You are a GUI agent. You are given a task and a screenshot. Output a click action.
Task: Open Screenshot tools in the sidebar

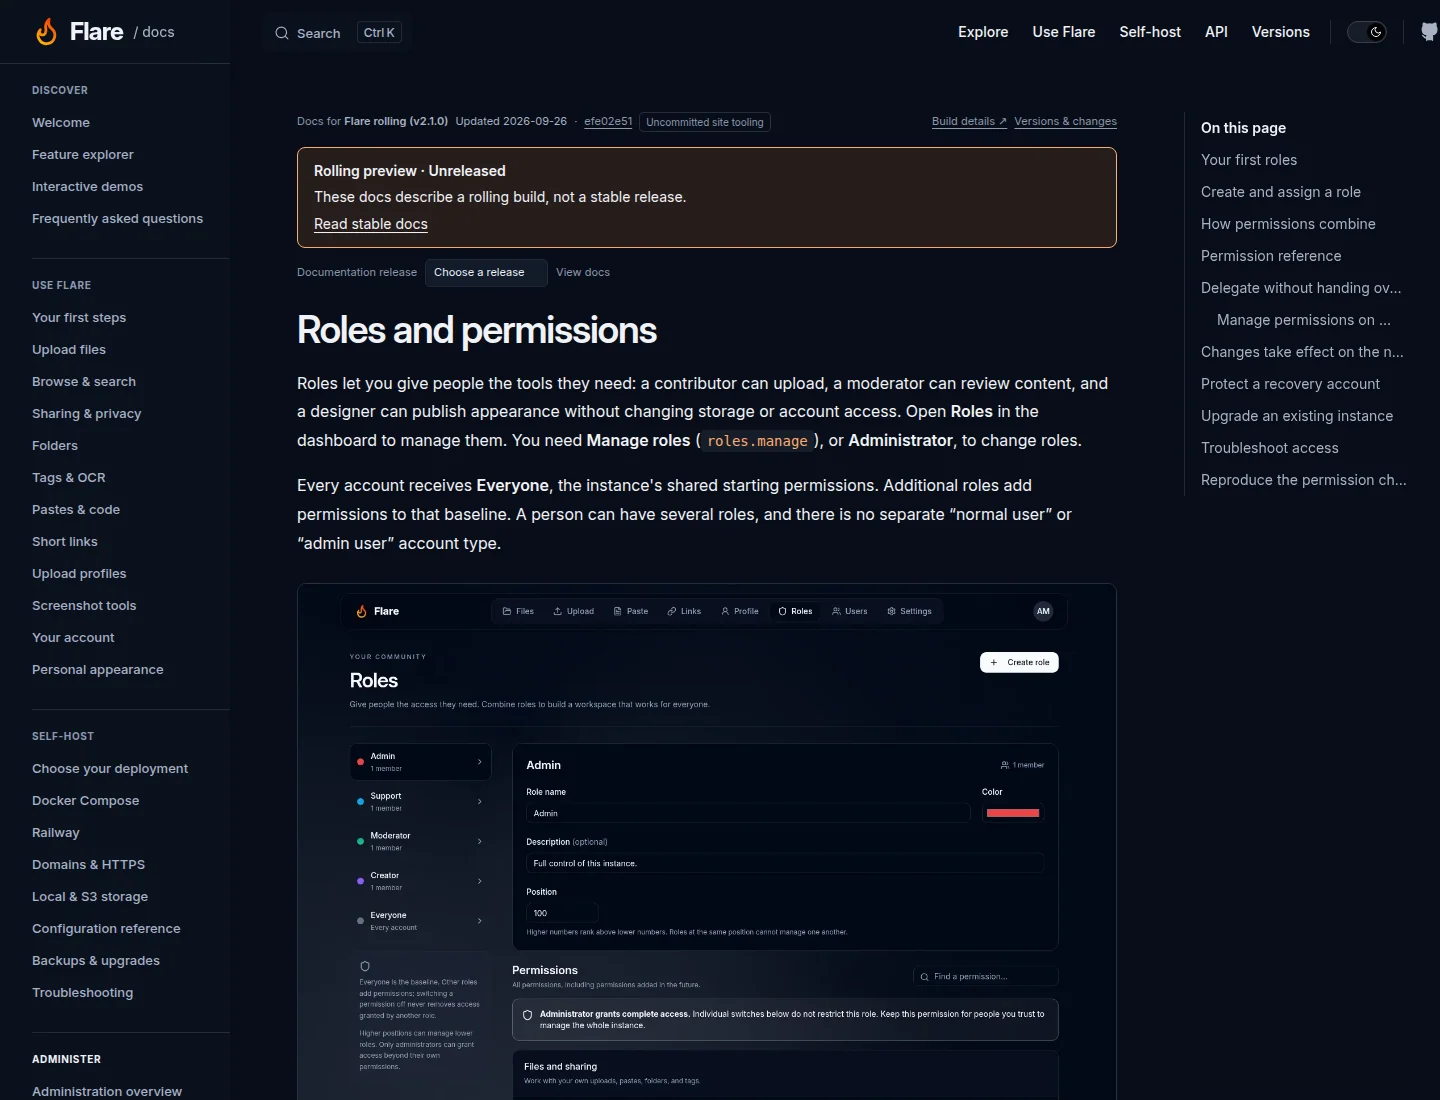[84, 606]
